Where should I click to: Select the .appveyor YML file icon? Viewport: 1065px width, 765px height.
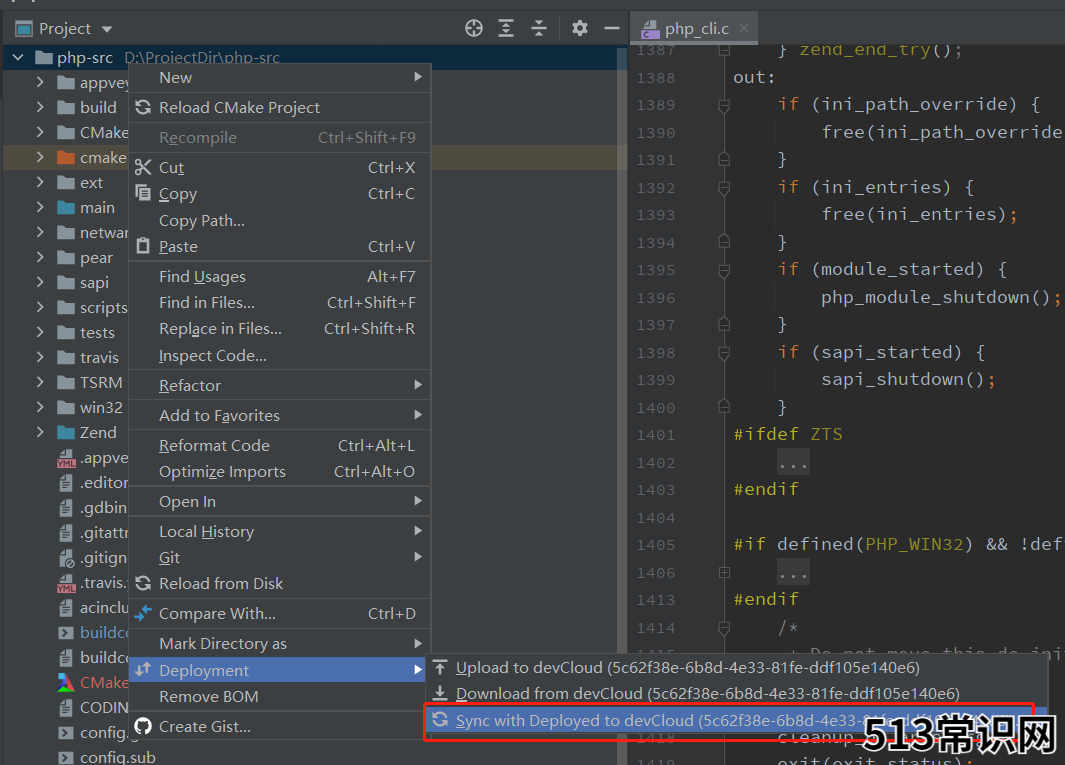point(66,459)
